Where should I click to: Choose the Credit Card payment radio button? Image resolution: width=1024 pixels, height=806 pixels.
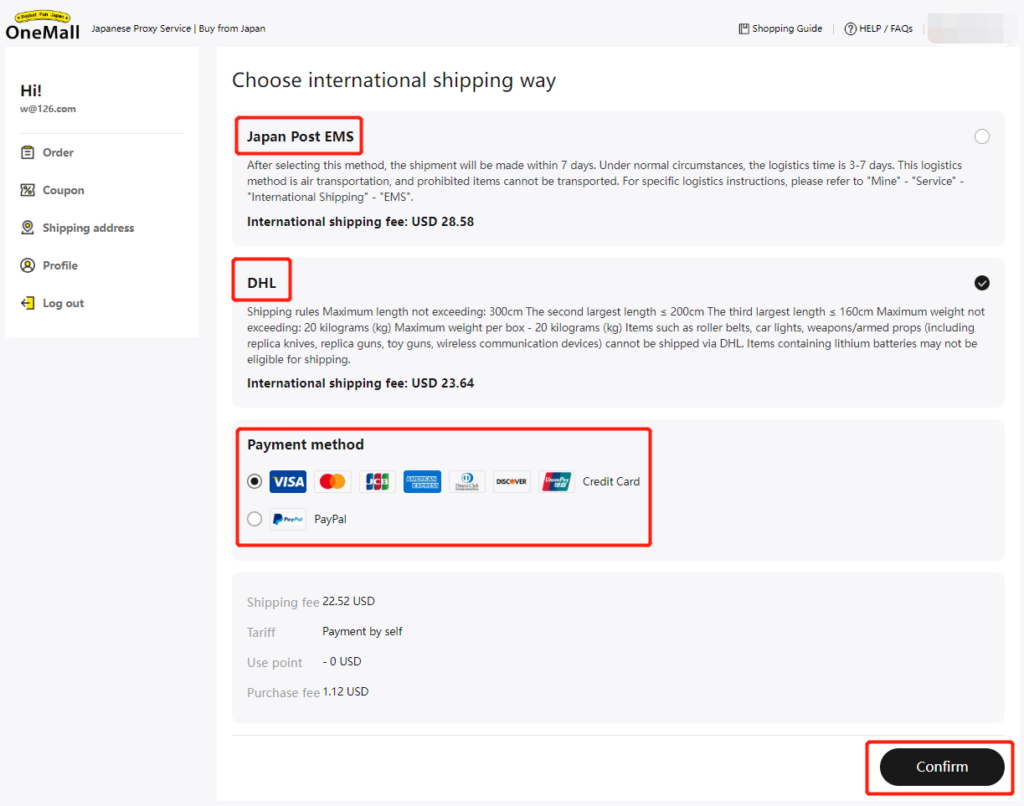point(255,481)
